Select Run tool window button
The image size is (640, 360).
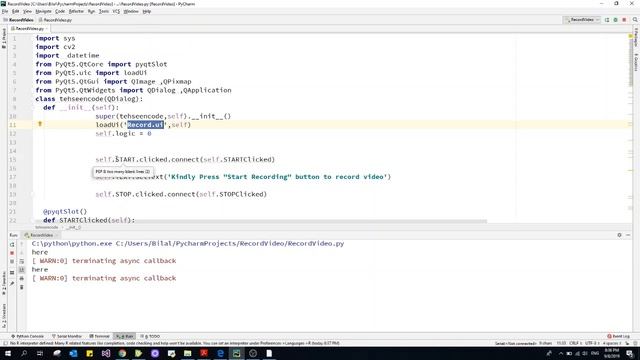click(124, 336)
